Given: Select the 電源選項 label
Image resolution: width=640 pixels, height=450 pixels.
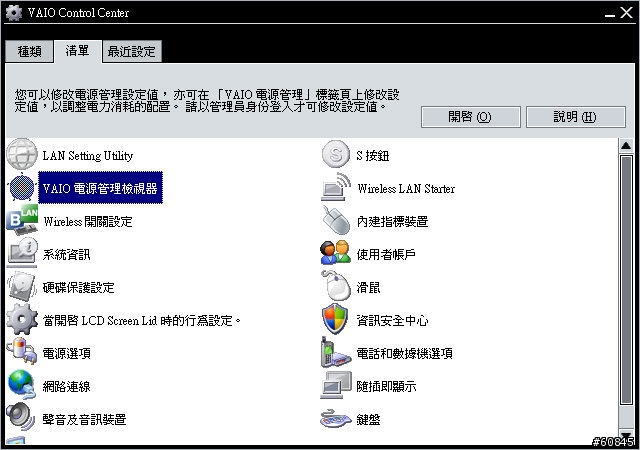Looking at the screenshot, I should (x=66, y=353).
